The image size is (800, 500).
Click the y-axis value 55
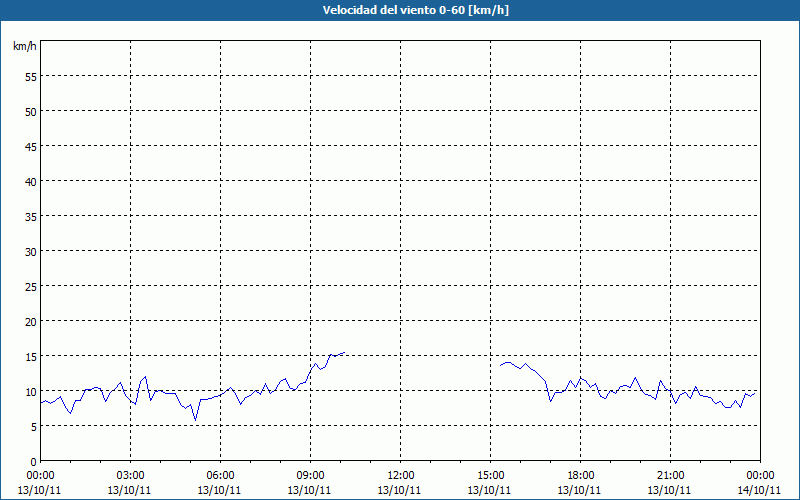[31, 77]
